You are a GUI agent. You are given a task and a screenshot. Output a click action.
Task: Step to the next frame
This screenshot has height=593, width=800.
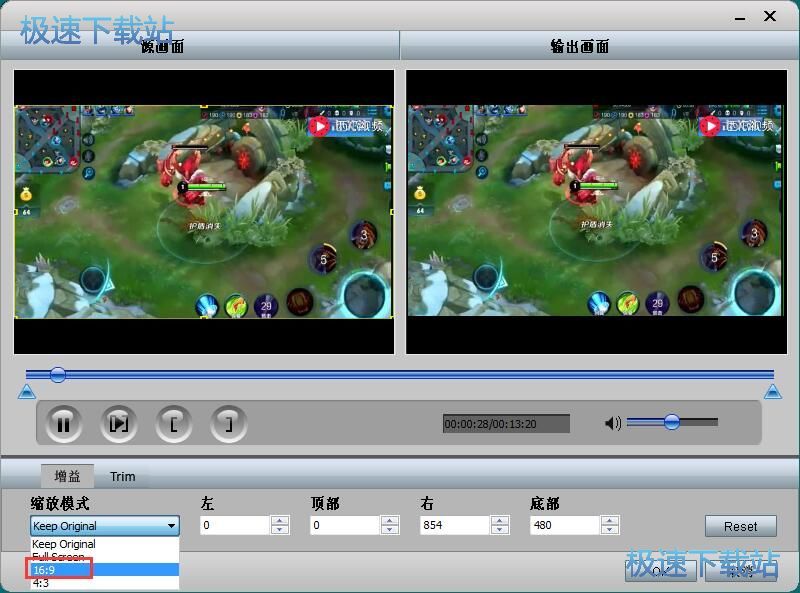[119, 424]
